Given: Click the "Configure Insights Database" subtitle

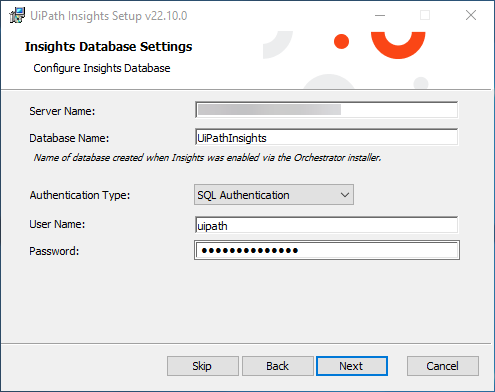Looking at the screenshot, I should tap(102, 68).
